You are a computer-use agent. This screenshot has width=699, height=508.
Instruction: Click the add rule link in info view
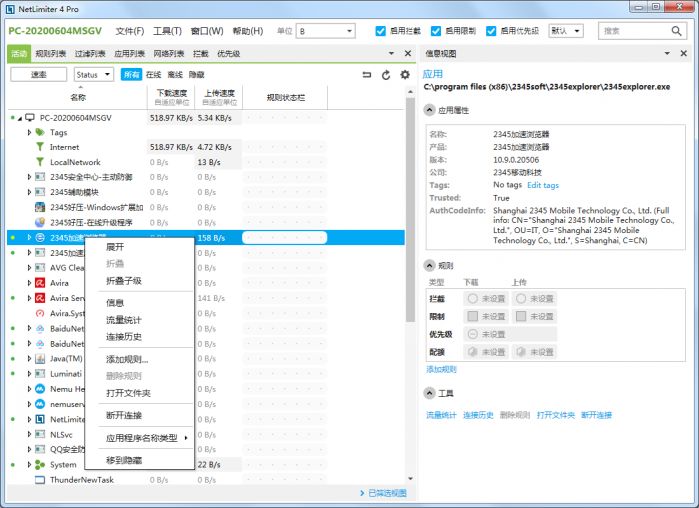(441, 369)
